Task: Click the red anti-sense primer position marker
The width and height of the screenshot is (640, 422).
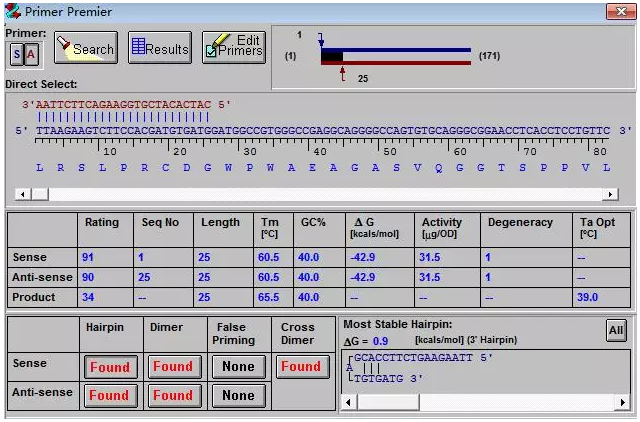Action: point(343,74)
